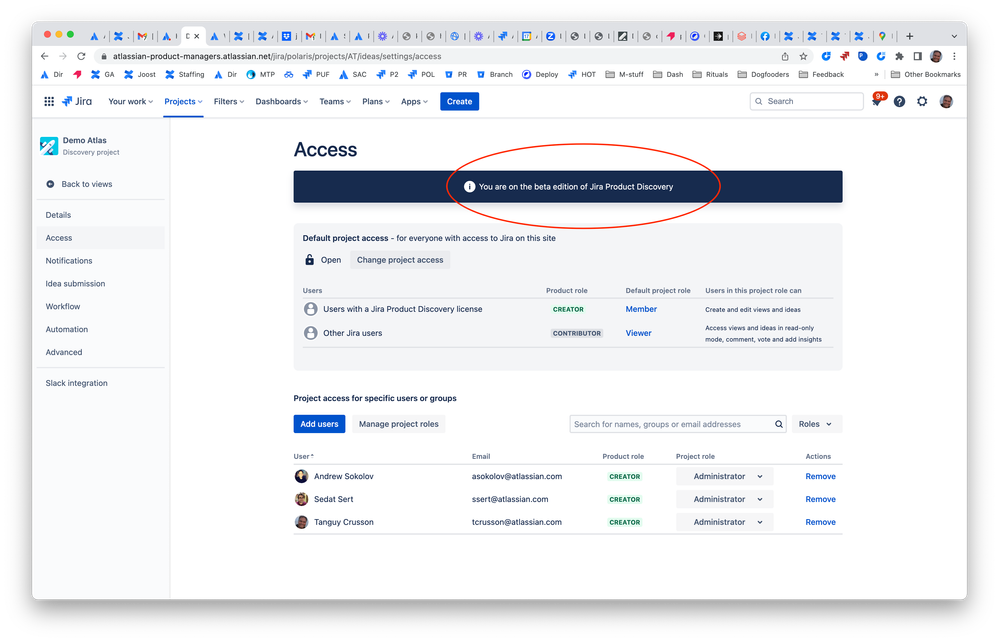Reload the page with the browser refresh icon

81,56
